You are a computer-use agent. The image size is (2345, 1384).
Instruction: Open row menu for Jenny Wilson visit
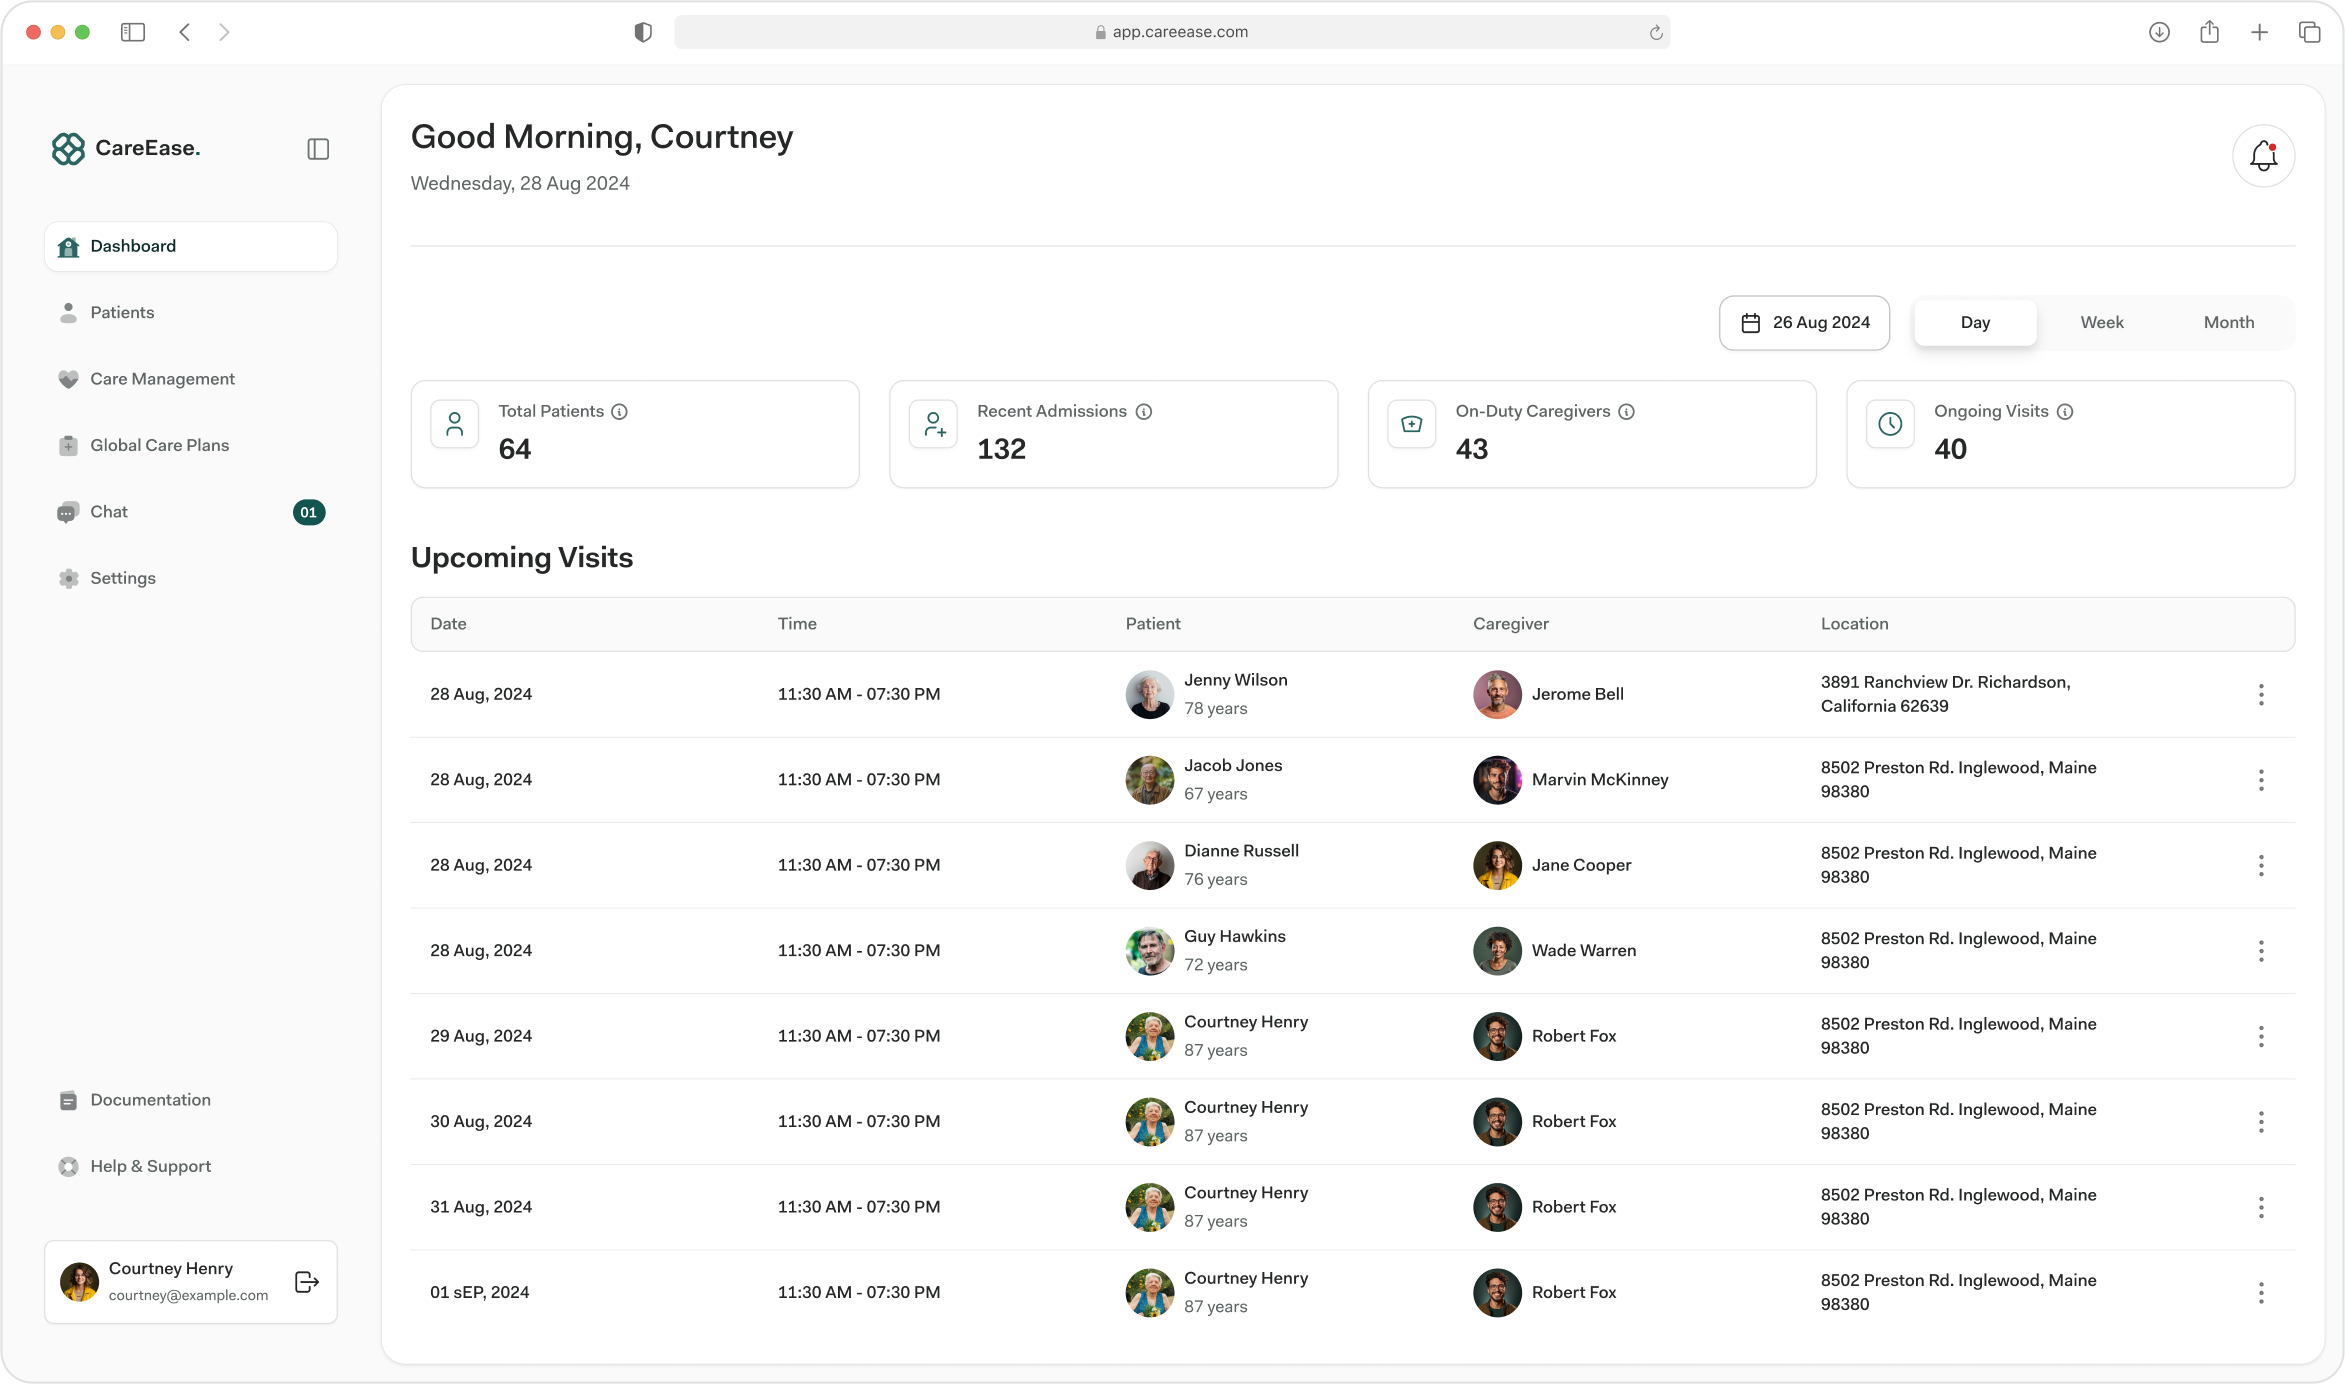pos(2261,695)
